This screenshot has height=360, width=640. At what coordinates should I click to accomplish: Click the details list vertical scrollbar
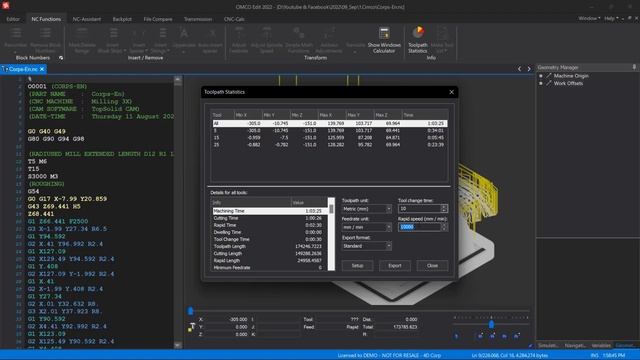pos(331,234)
